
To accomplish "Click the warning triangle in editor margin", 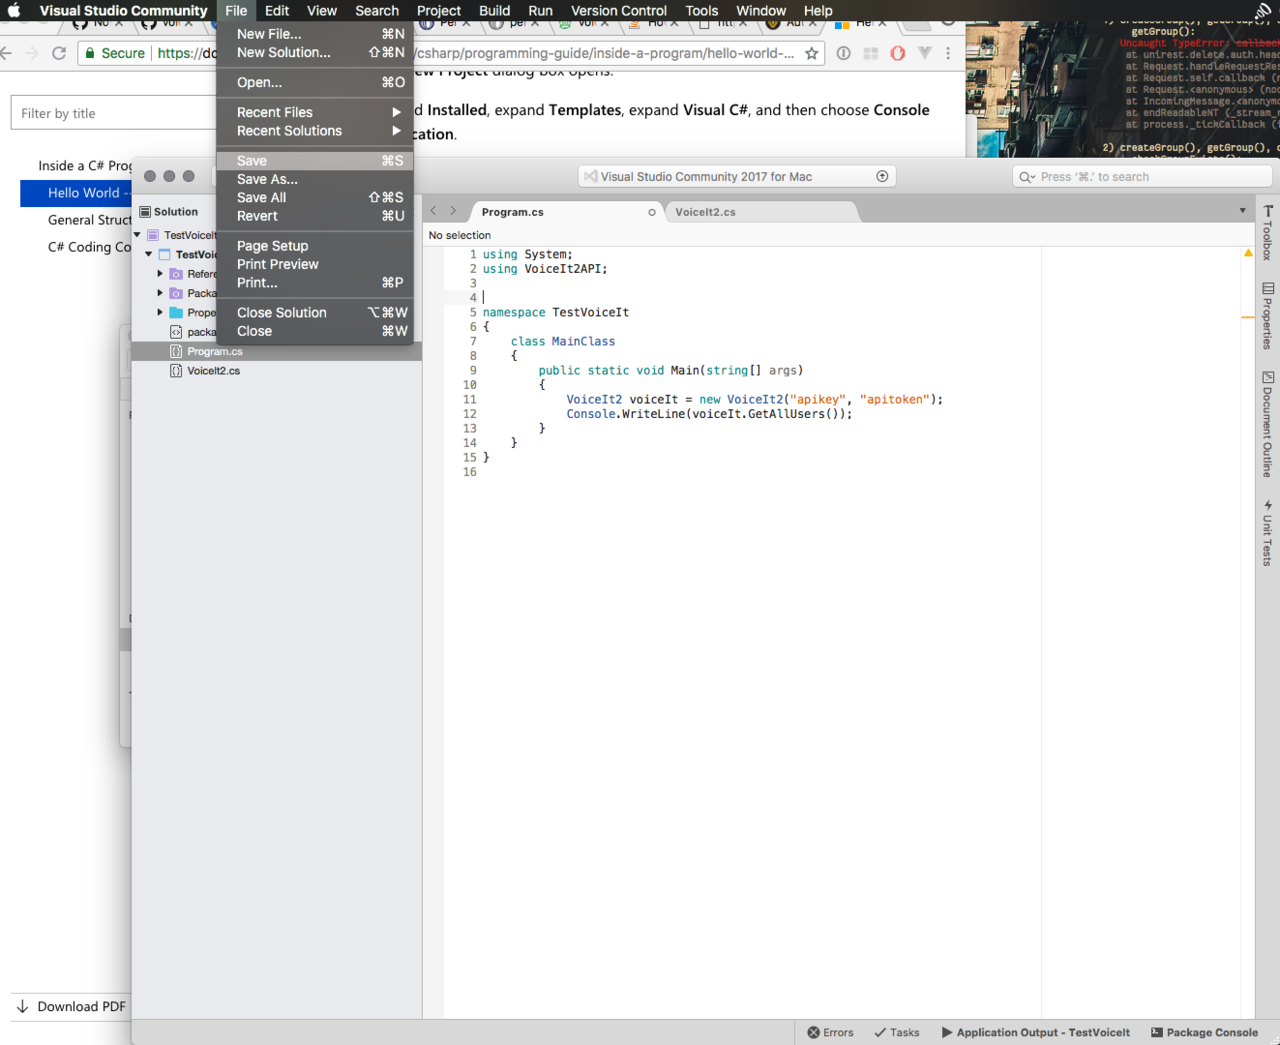I will [x=1248, y=253].
